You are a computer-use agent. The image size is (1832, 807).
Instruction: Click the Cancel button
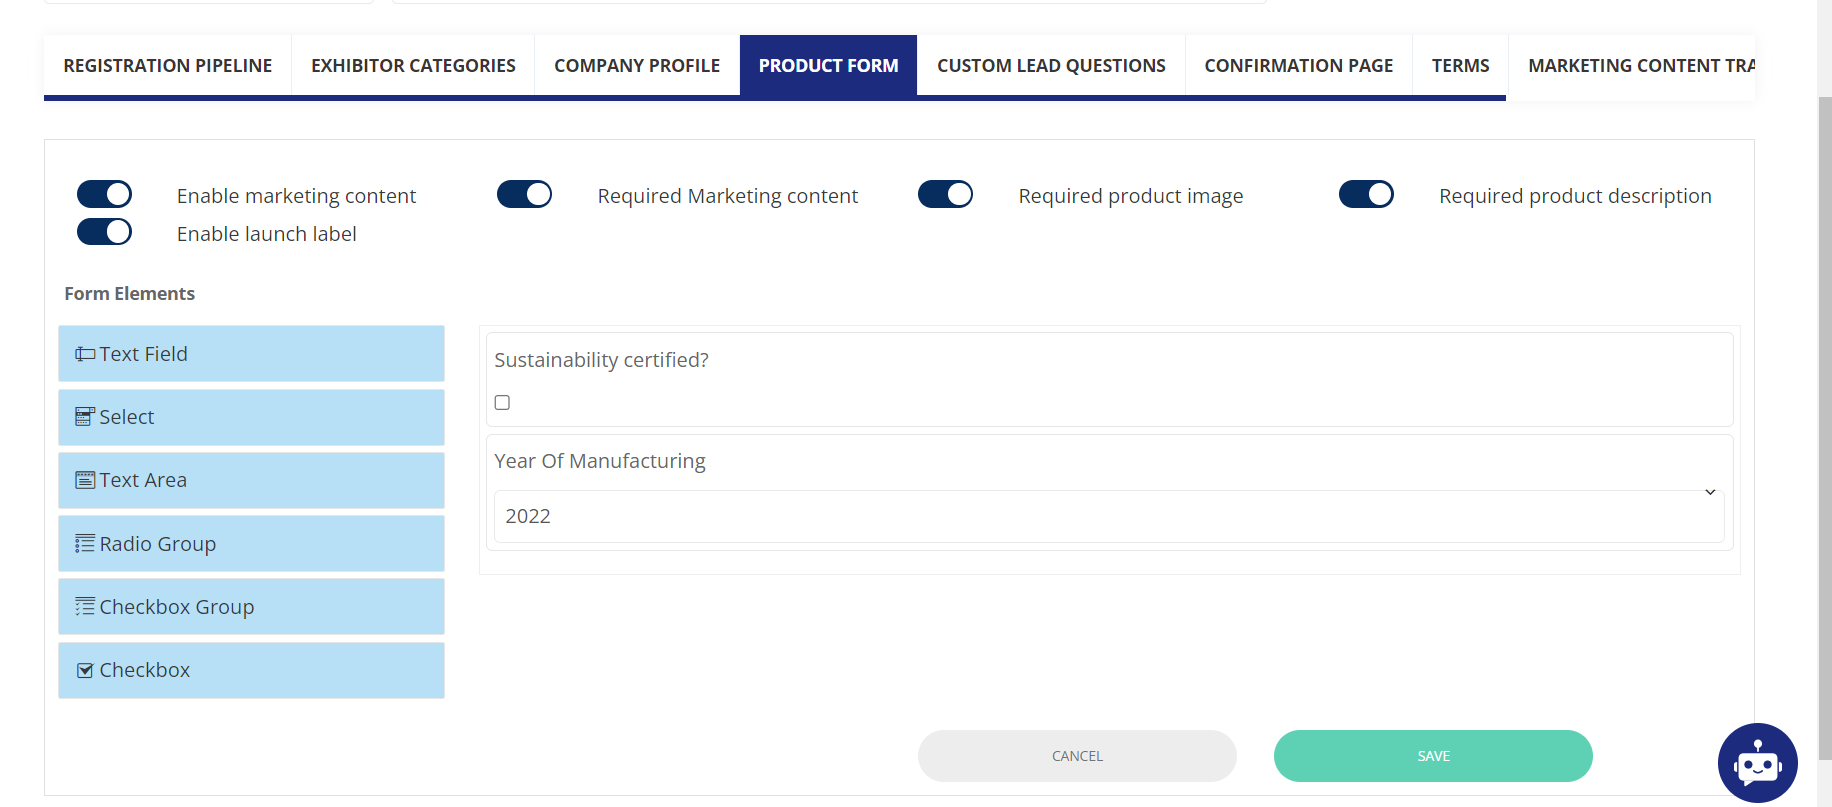pos(1077,756)
